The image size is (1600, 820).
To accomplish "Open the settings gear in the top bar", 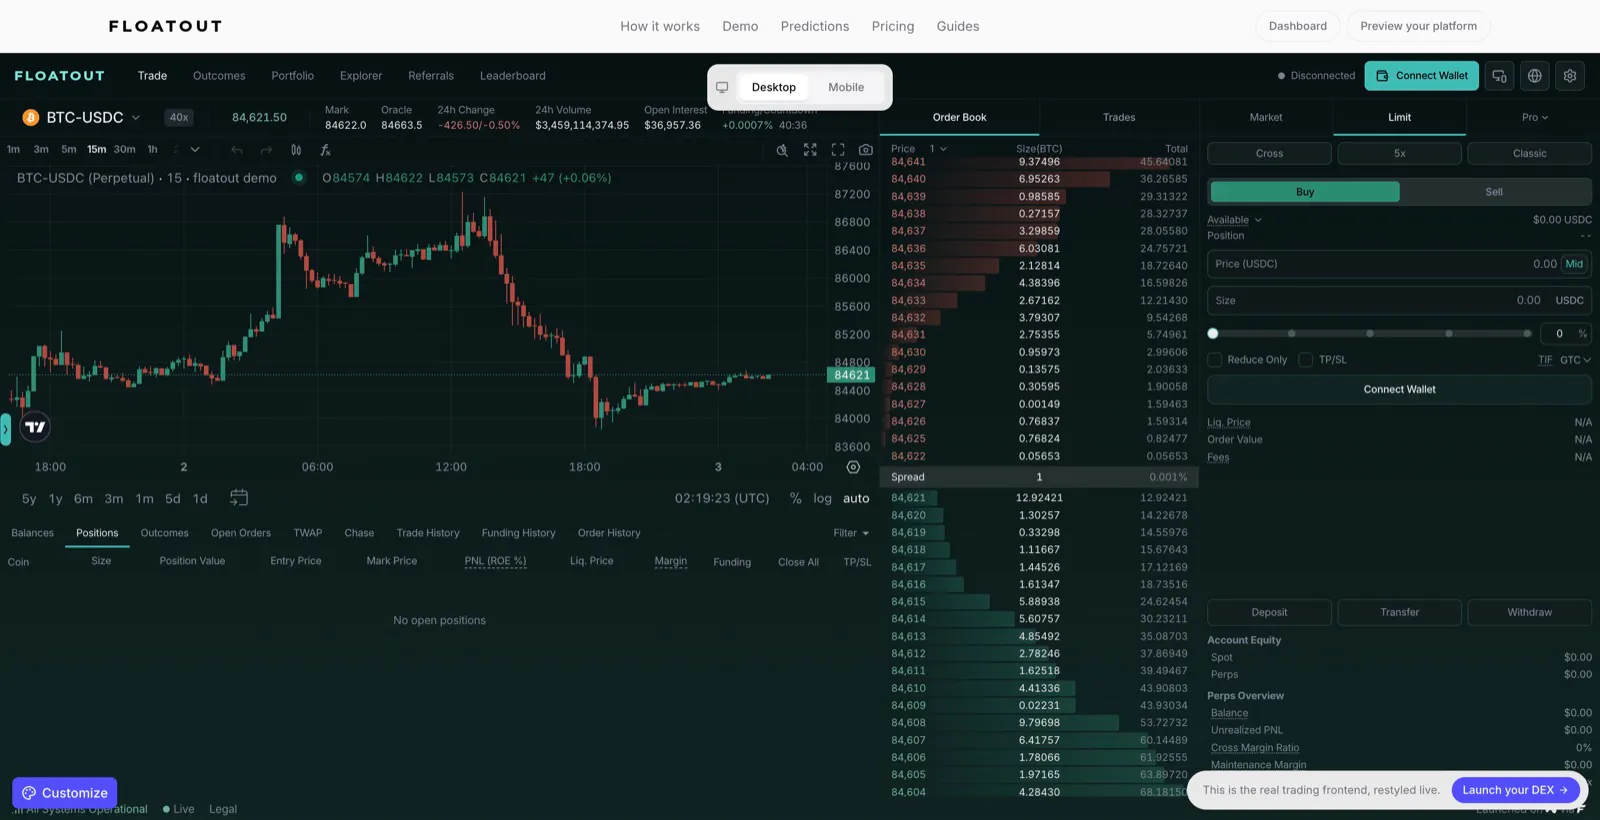I will click(x=1570, y=76).
